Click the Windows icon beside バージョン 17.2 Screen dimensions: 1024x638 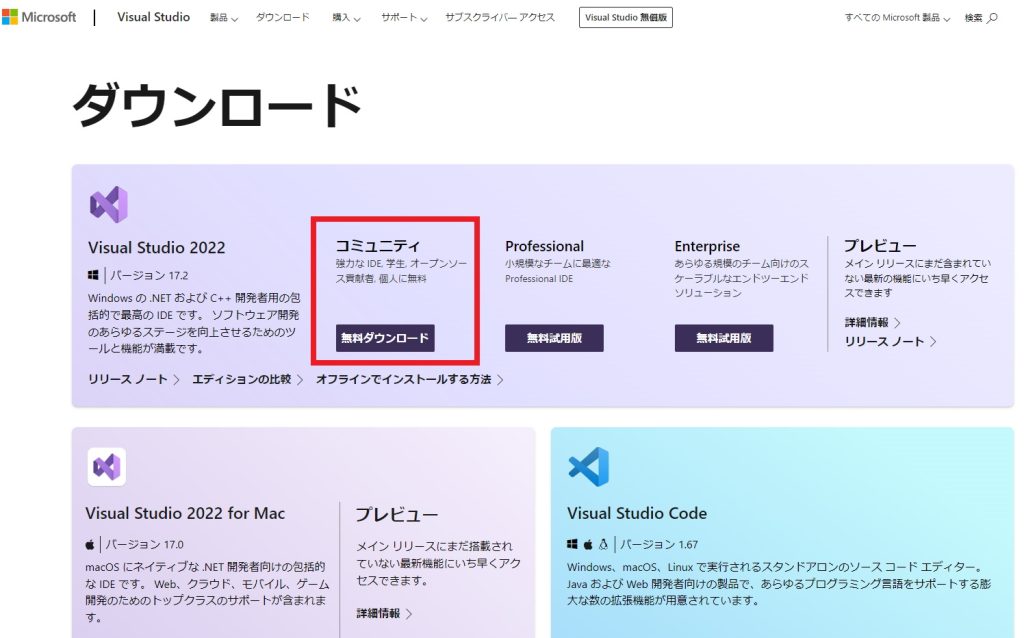coord(94,274)
